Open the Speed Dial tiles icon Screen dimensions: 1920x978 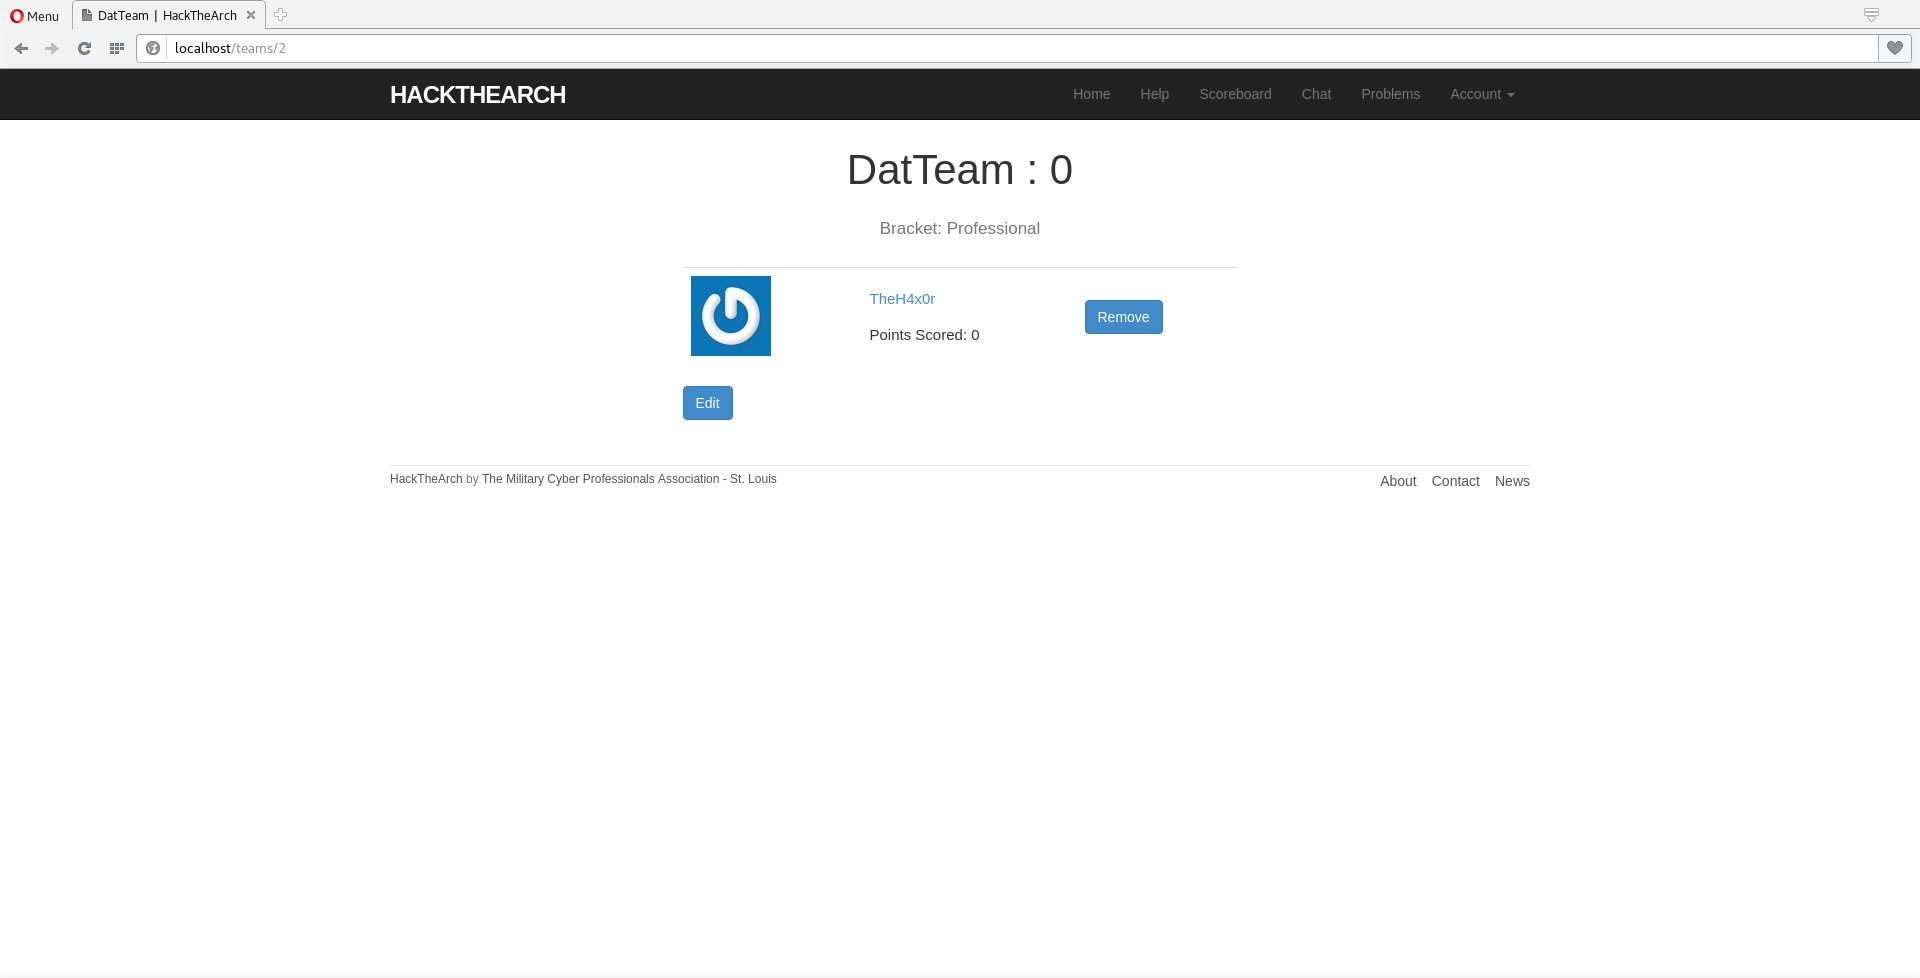coord(116,48)
